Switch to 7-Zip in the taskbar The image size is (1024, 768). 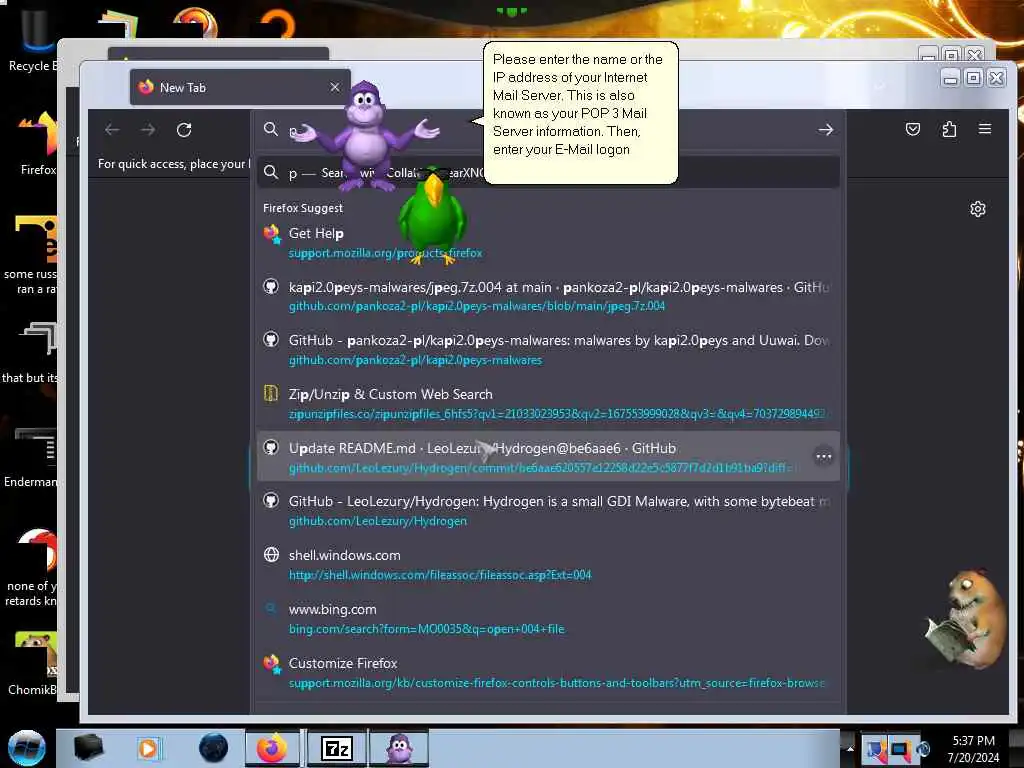coord(337,748)
